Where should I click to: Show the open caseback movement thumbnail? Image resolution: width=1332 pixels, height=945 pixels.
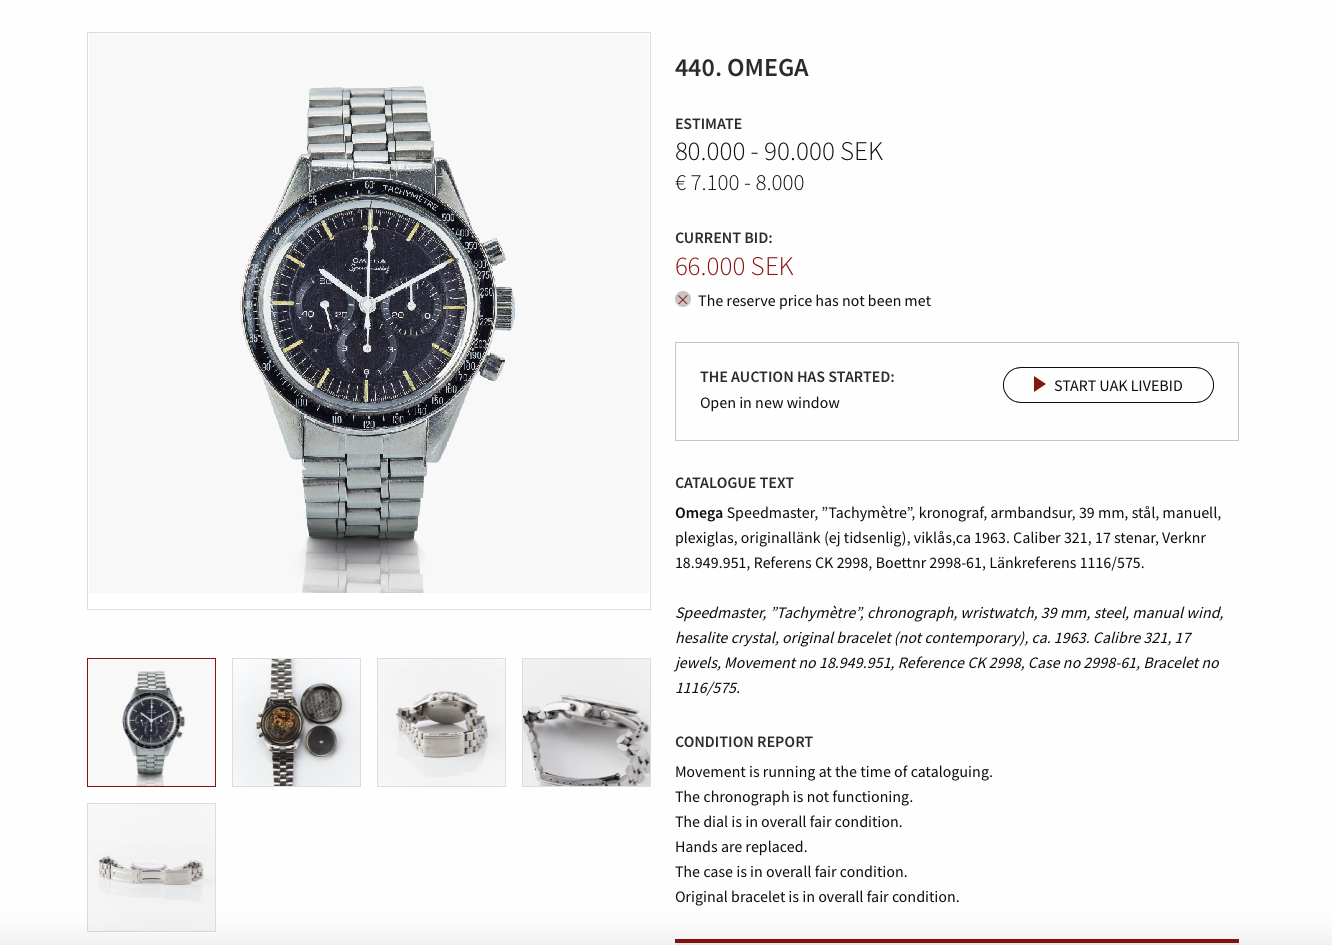coord(296,722)
